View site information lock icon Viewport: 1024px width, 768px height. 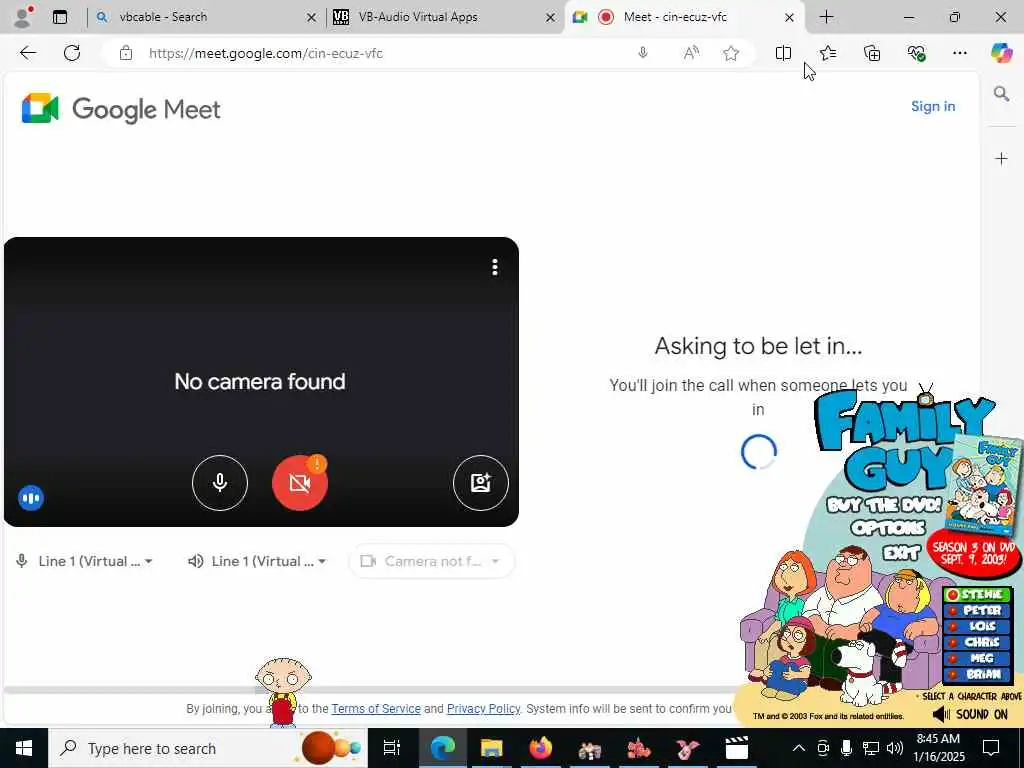click(x=125, y=54)
